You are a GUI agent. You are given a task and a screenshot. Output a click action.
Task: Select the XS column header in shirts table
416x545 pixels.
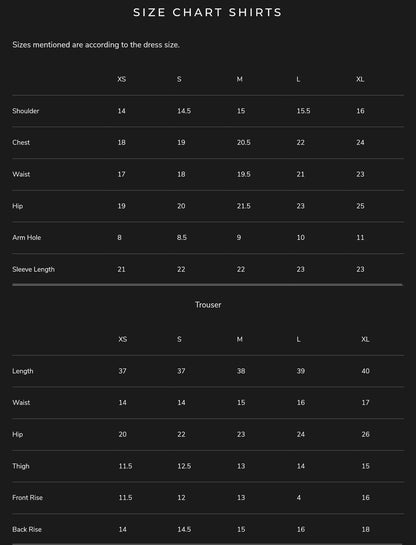(x=122, y=79)
